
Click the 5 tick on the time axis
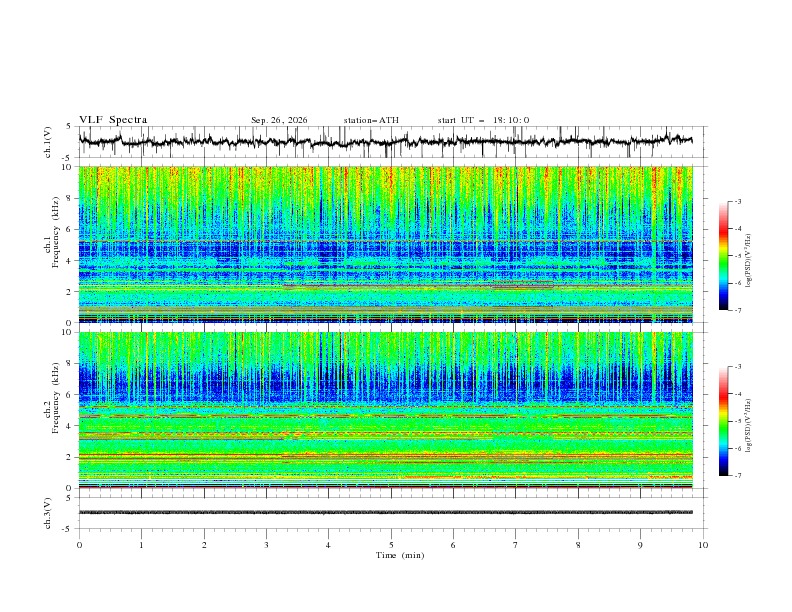pos(391,545)
